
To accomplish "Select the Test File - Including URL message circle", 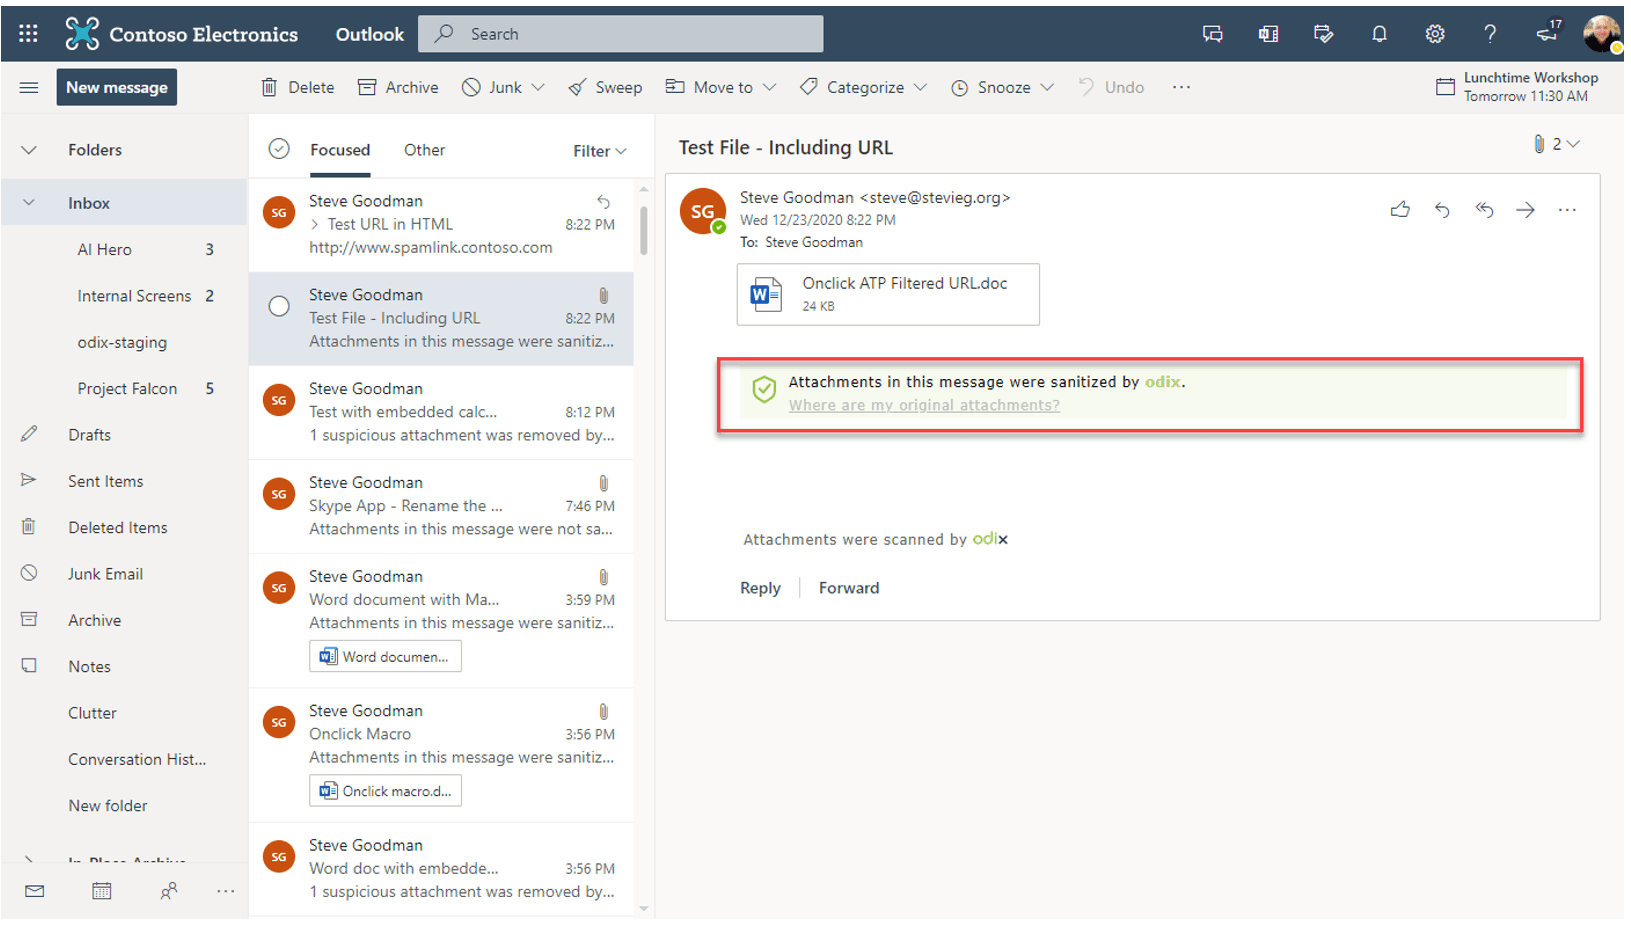I will [279, 306].
